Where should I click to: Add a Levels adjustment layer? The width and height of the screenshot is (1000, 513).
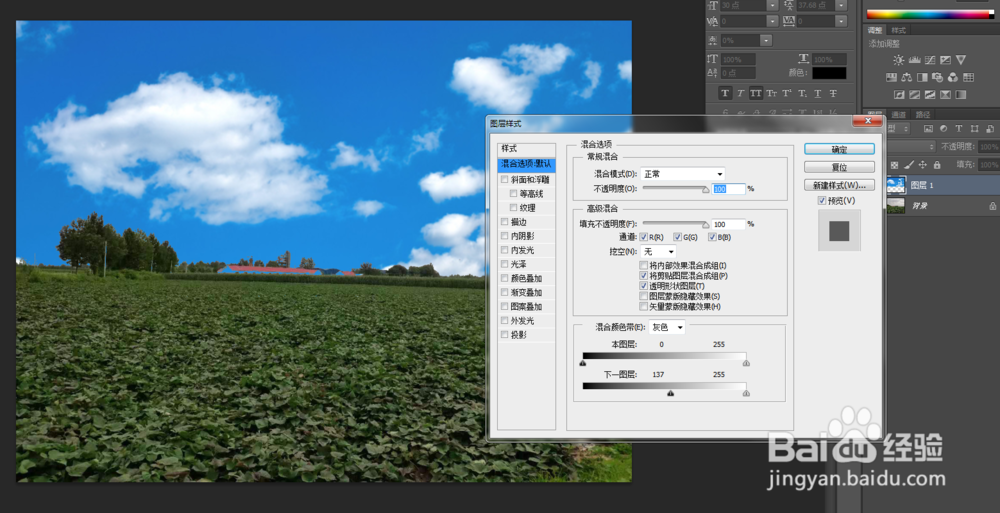pos(914,60)
